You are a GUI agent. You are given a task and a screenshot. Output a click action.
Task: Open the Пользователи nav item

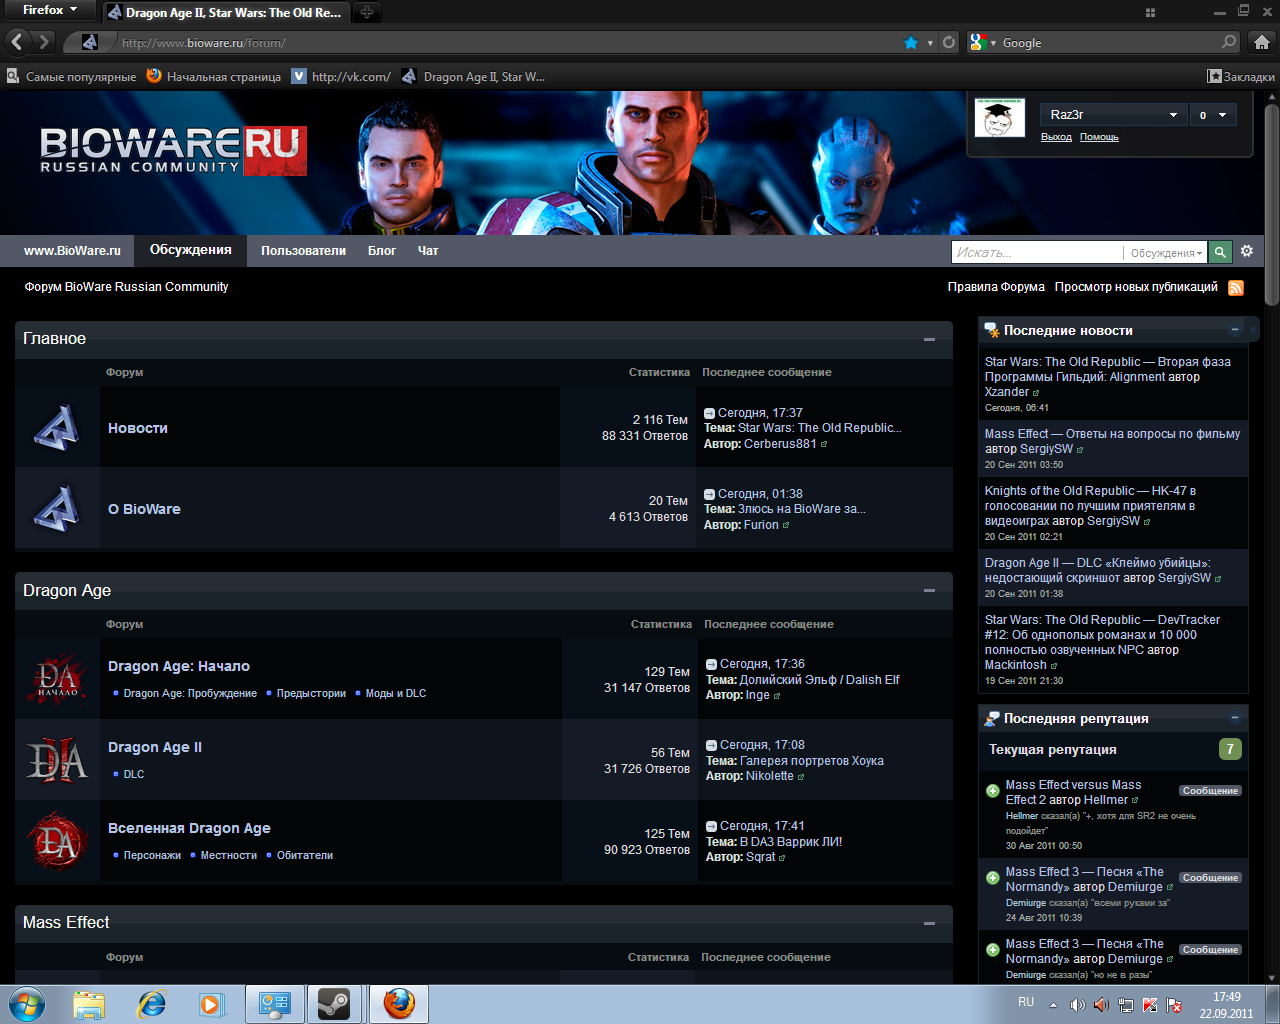303,251
